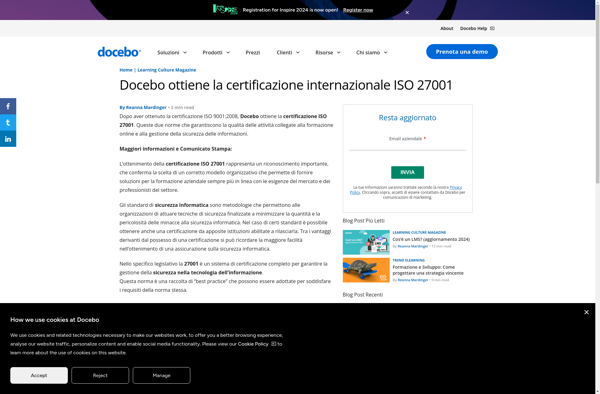Viewport: 600px width, 394px height.
Task: Expand the Chi siamo menu
Action: tap(372, 52)
